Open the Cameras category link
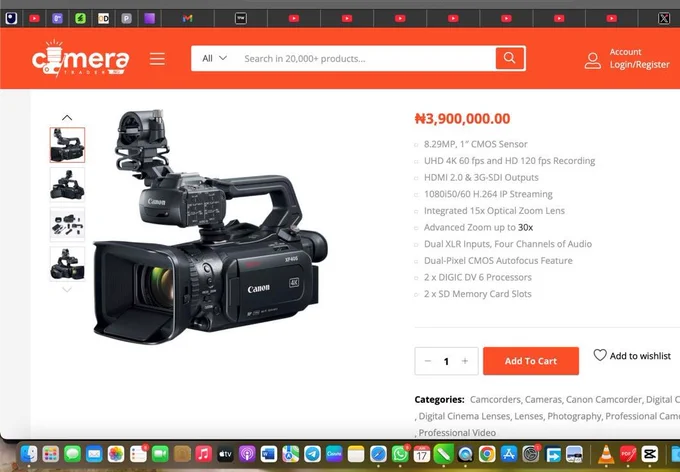 543,399
